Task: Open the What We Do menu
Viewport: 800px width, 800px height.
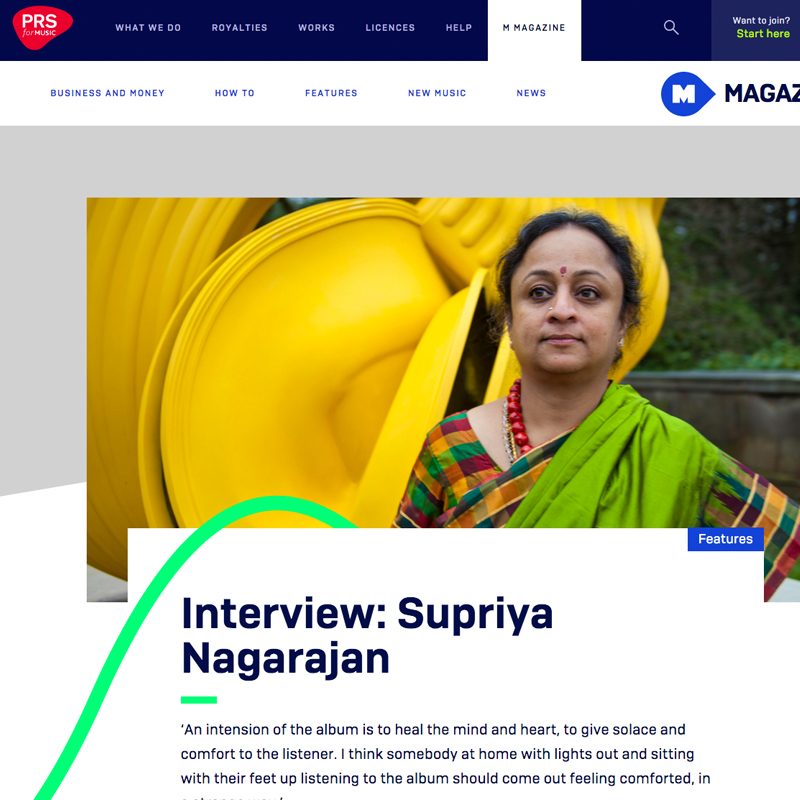Action: [148, 28]
